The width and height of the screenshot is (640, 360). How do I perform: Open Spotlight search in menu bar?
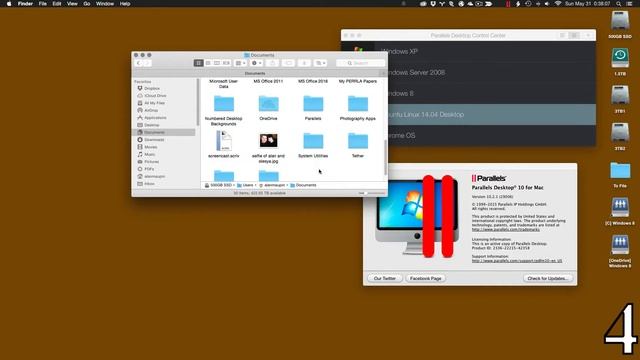[619, 4]
